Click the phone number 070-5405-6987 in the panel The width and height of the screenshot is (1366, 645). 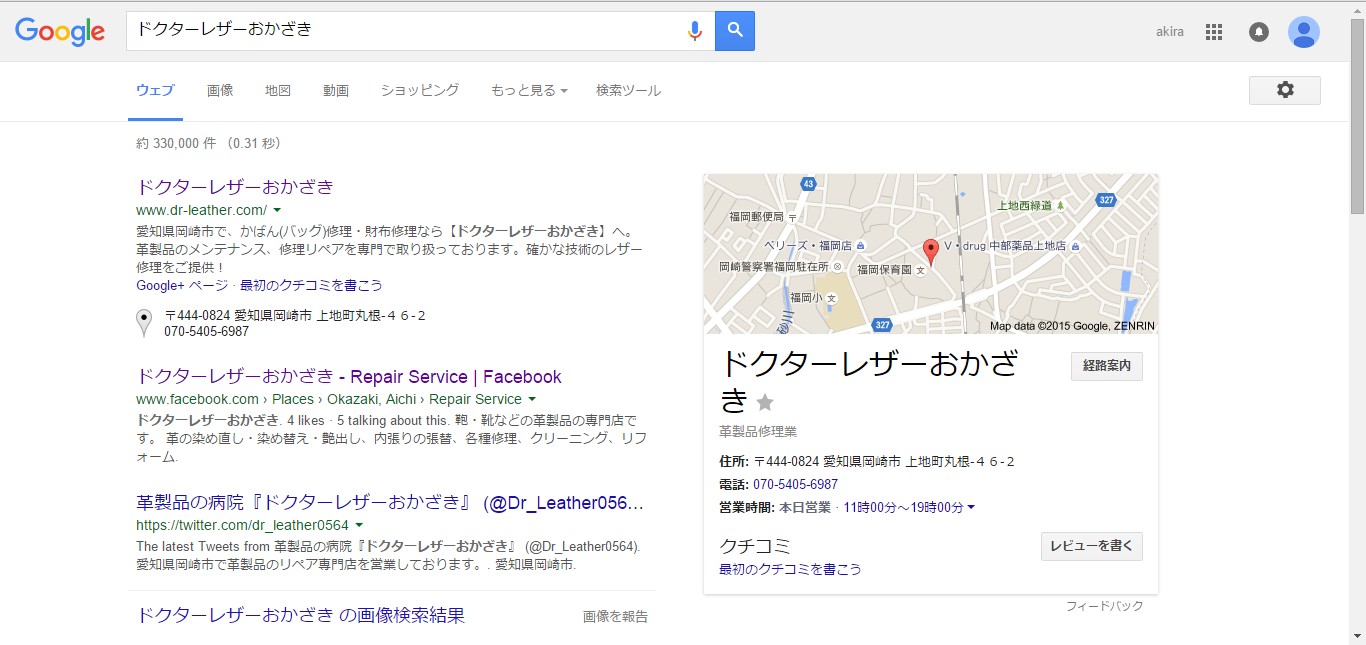tap(795, 484)
